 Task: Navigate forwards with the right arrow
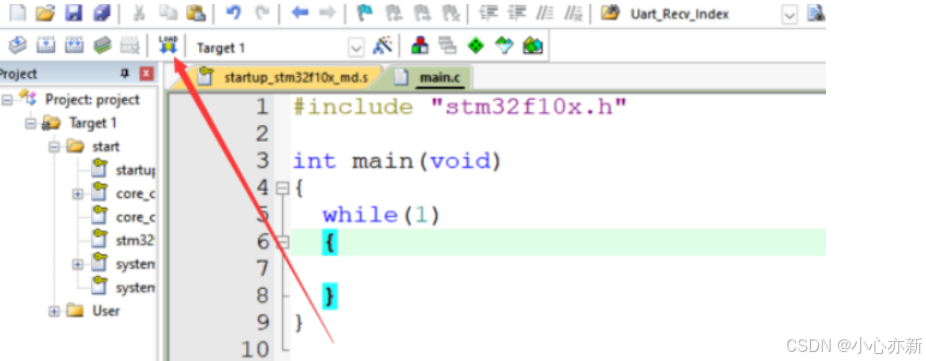327,13
